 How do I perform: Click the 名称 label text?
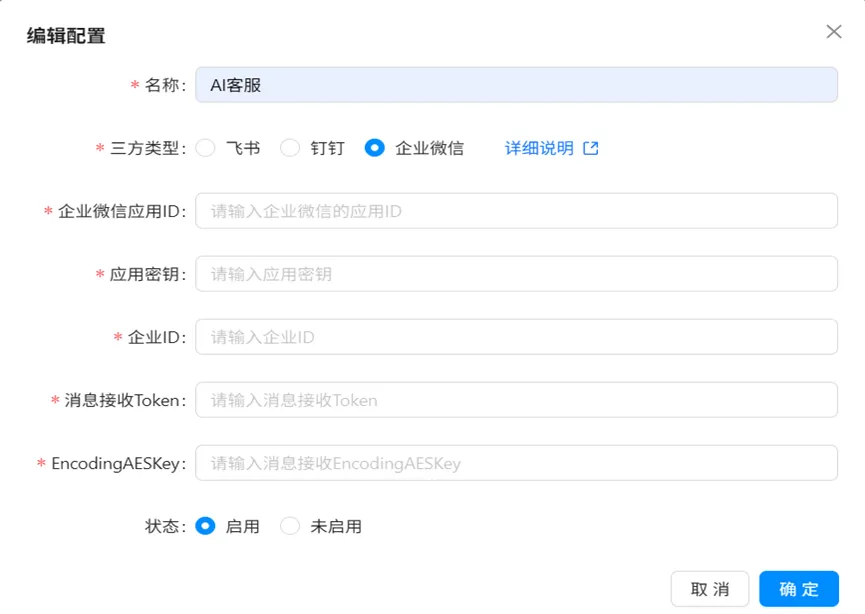tap(164, 85)
